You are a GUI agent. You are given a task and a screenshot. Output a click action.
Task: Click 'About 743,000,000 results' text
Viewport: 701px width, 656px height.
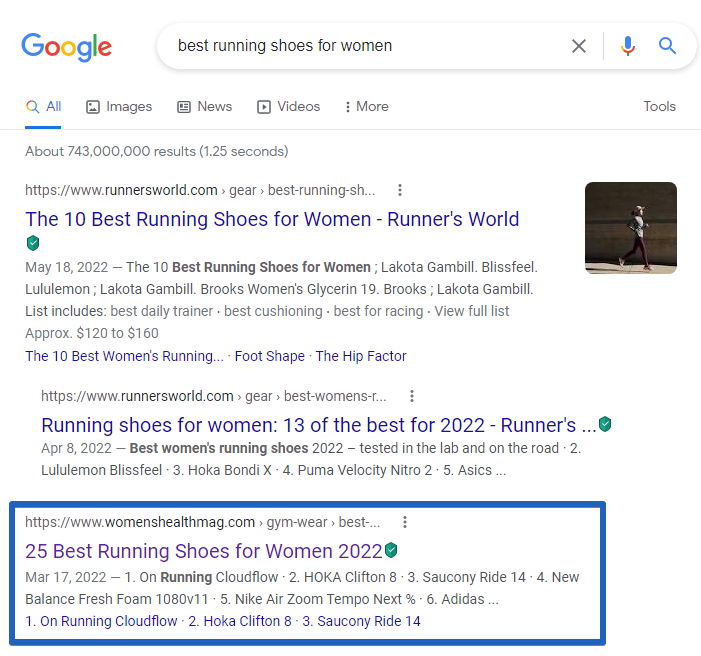[x=156, y=151]
